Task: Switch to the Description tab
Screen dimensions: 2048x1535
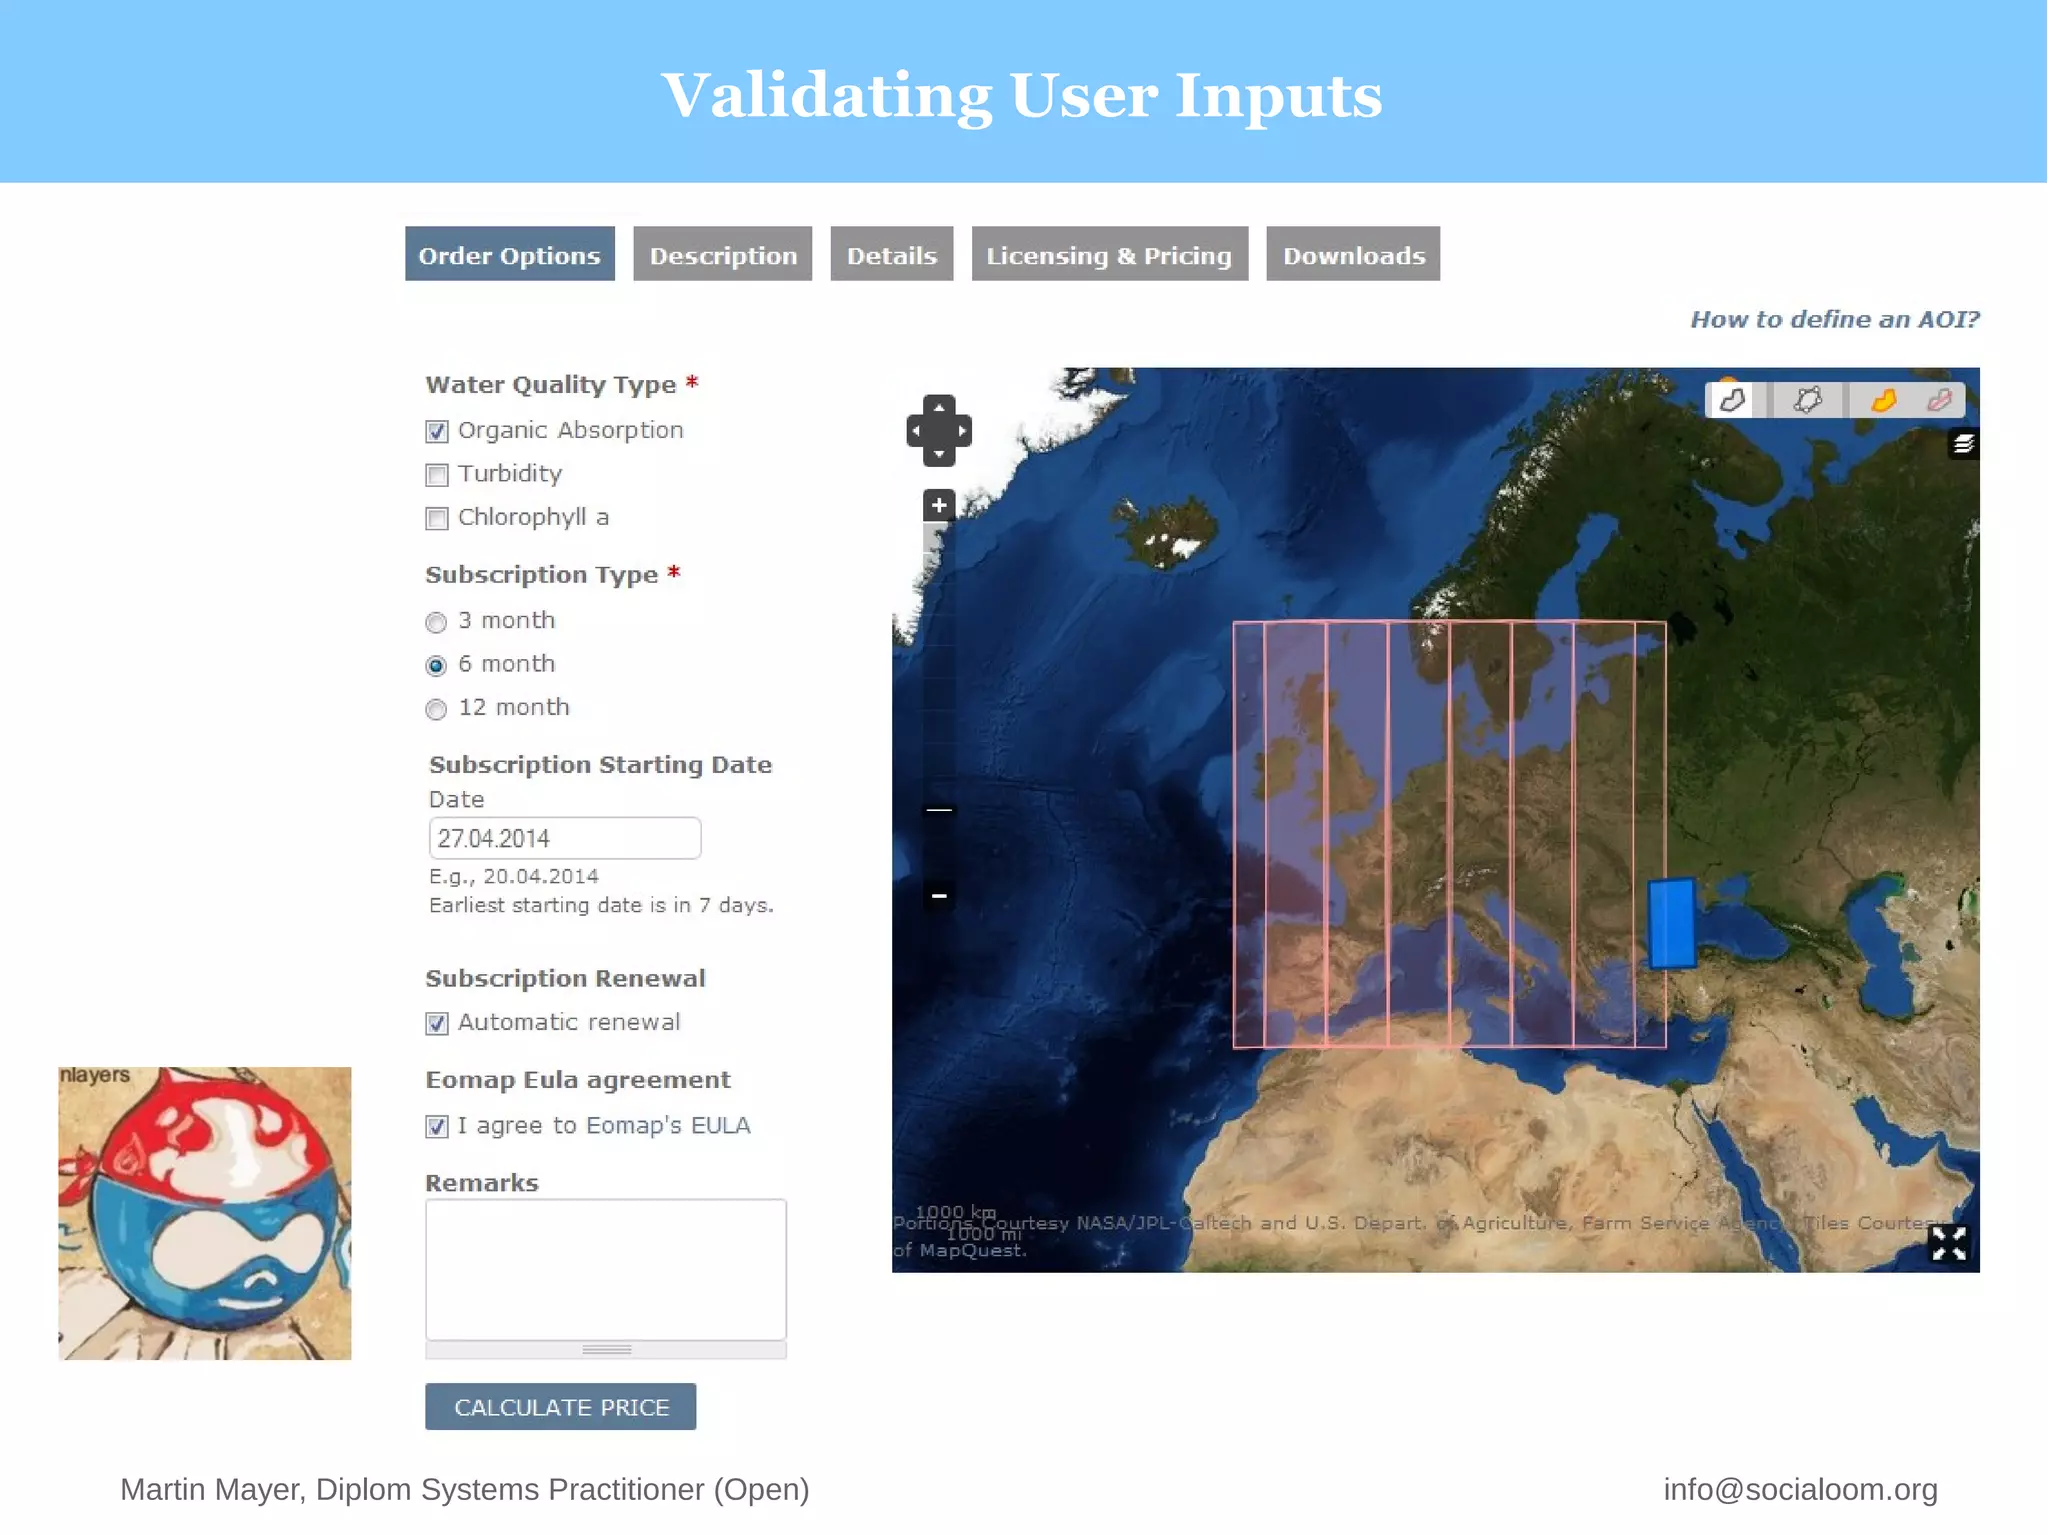Action: (723, 254)
